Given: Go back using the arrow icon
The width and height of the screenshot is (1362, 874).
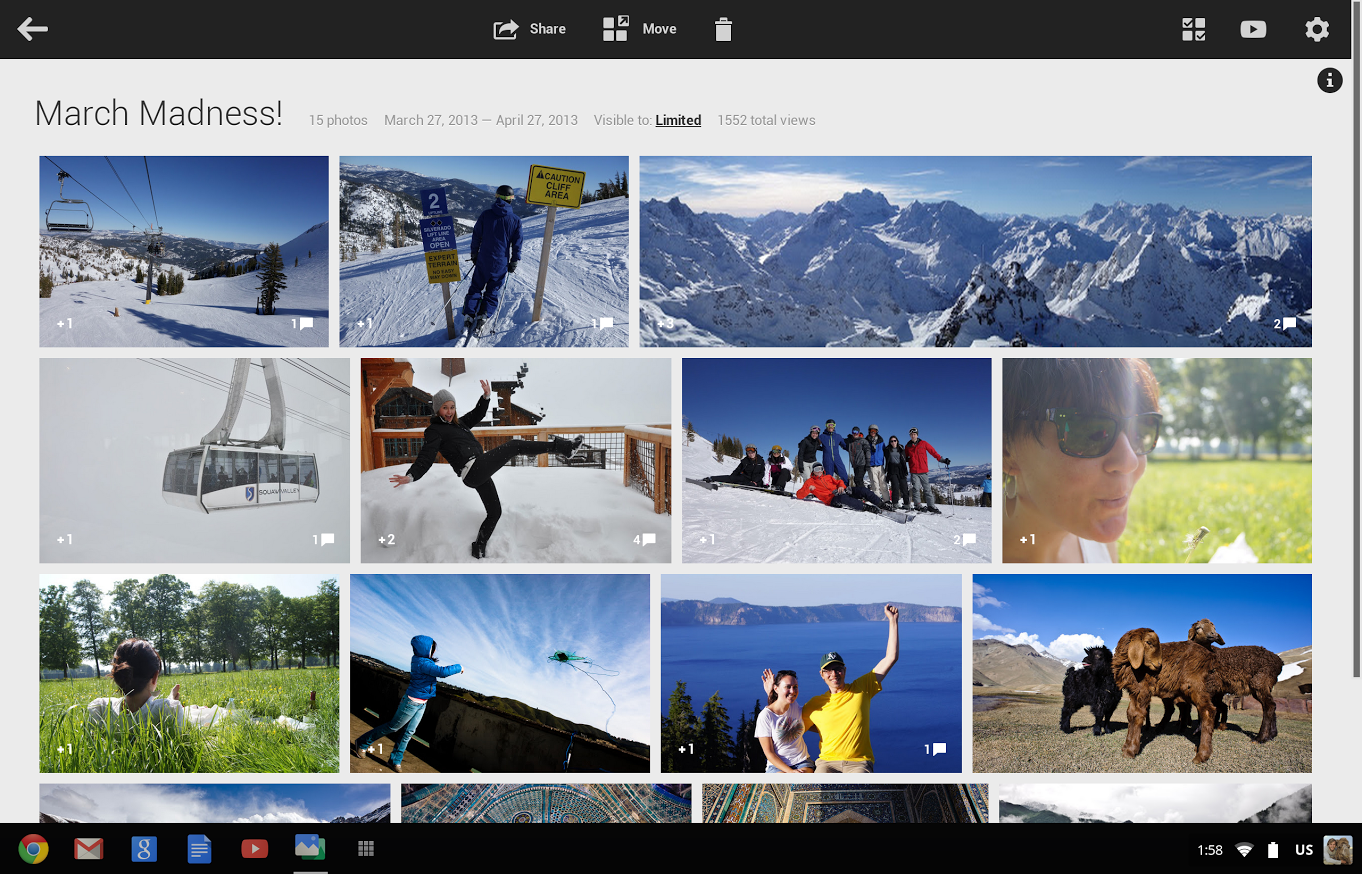Looking at the screenshot, I should click(x=33, y=28).
